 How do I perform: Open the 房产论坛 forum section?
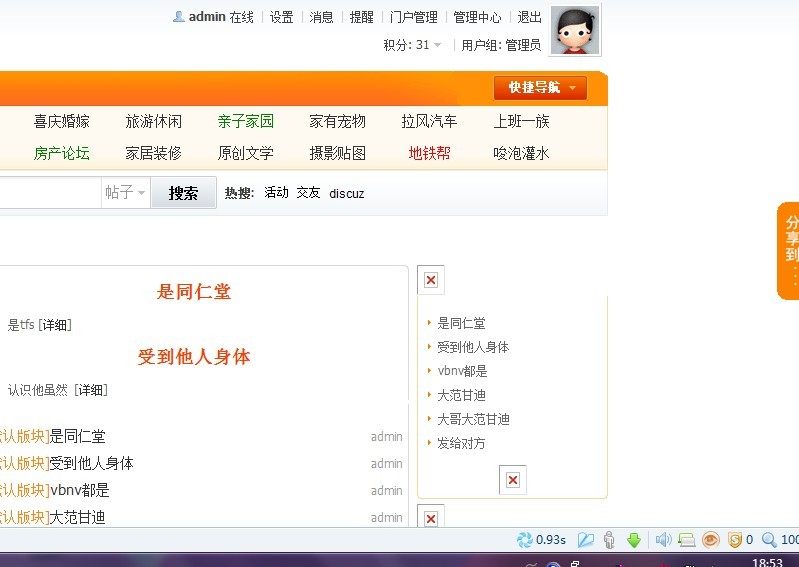[62, 153]
